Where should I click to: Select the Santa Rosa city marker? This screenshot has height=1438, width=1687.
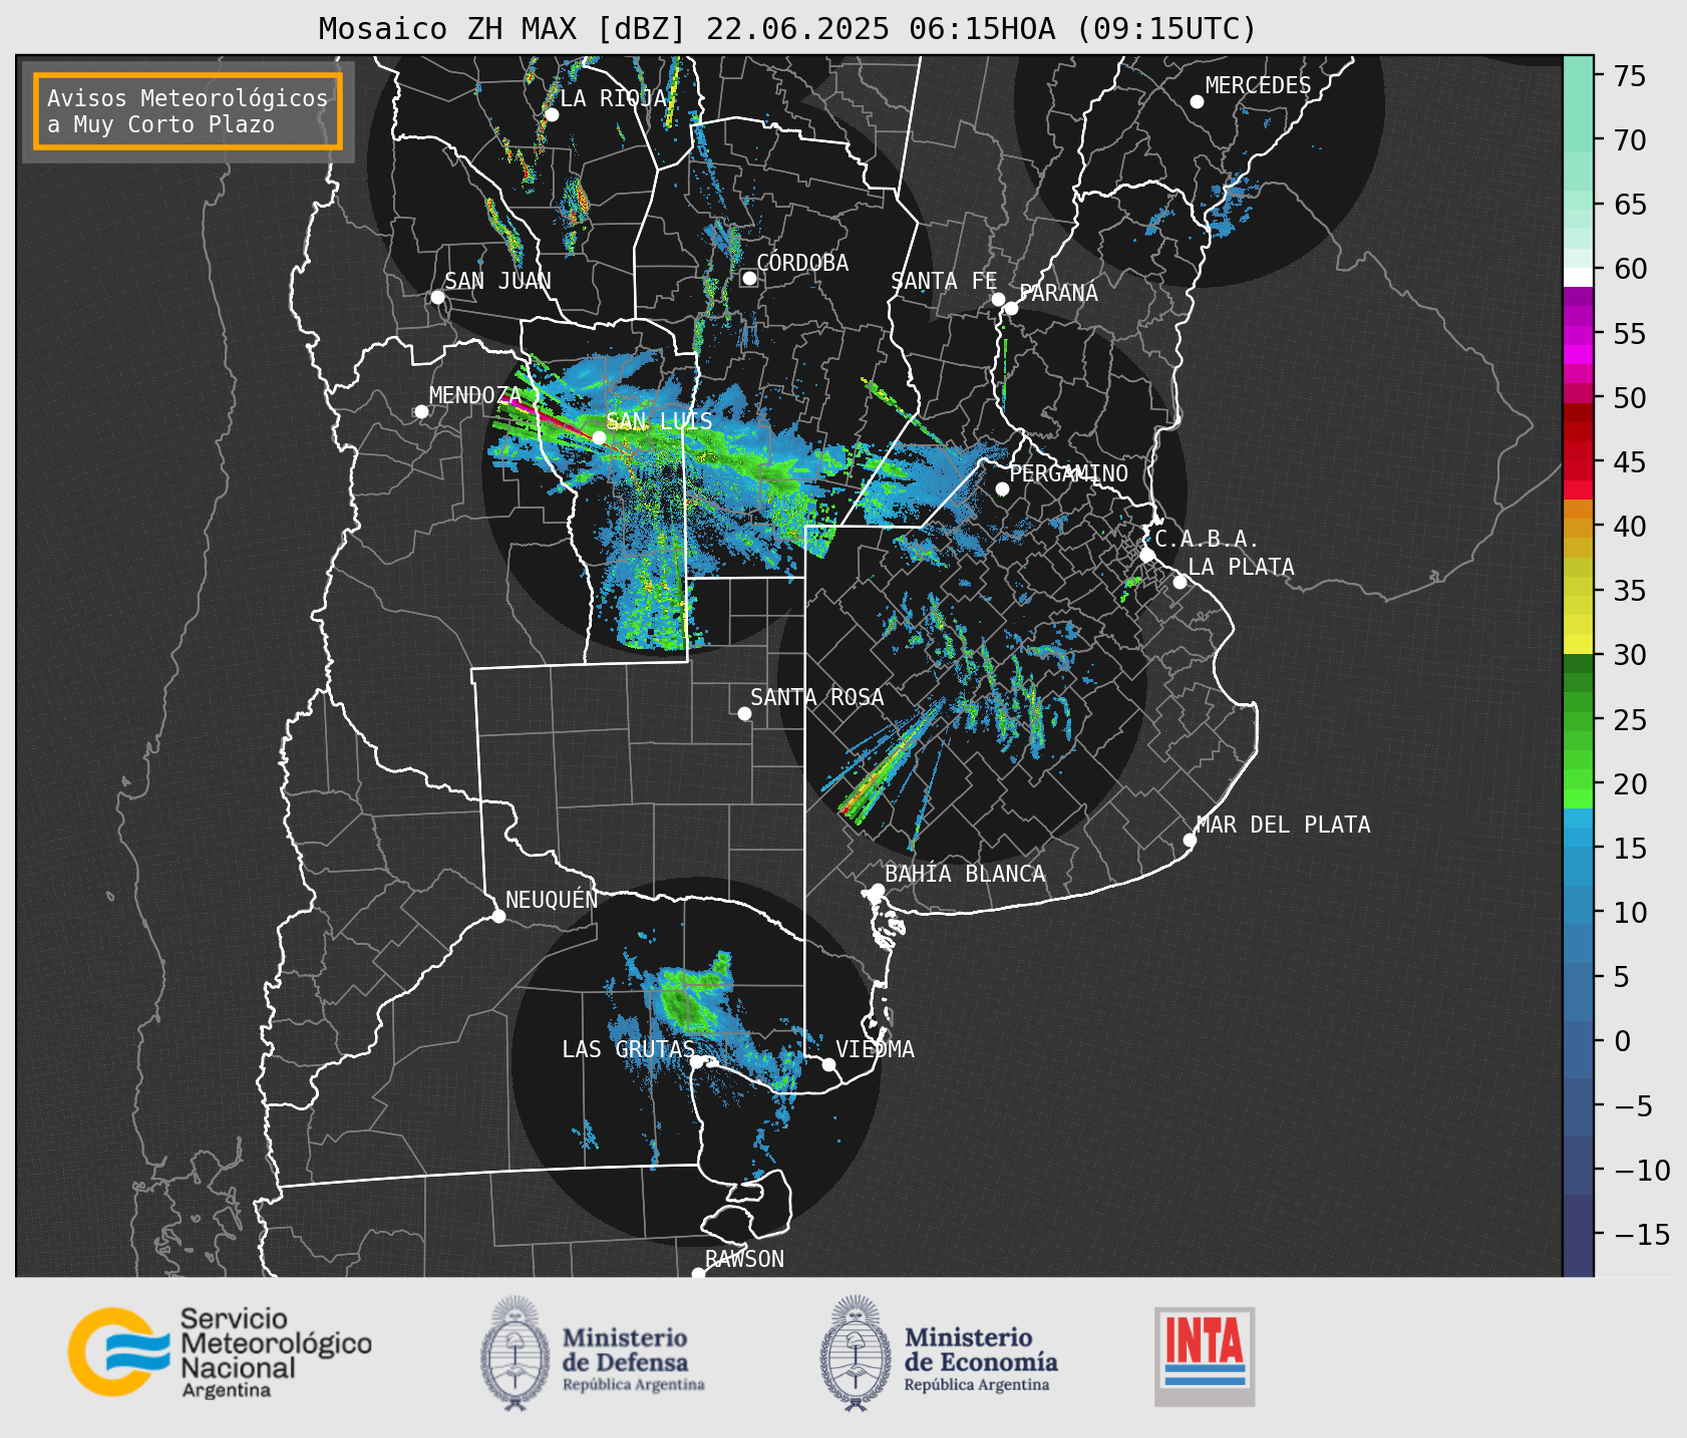click(744, 713)
